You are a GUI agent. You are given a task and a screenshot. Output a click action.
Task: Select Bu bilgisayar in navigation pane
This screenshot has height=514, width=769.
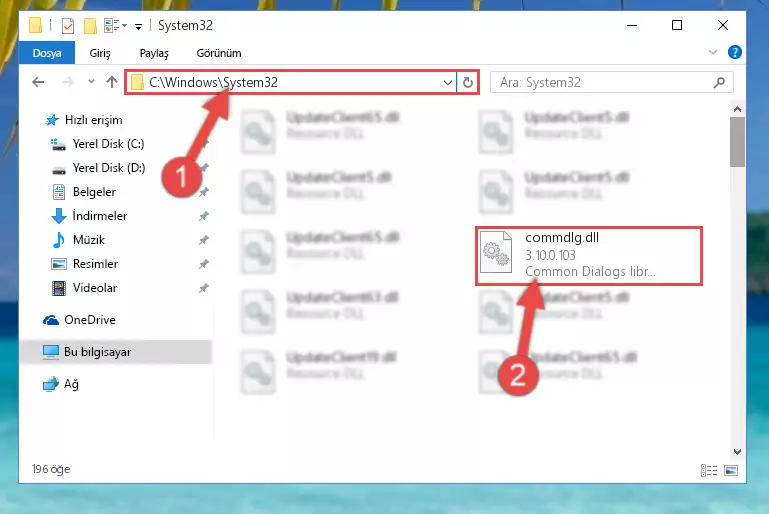116,352
